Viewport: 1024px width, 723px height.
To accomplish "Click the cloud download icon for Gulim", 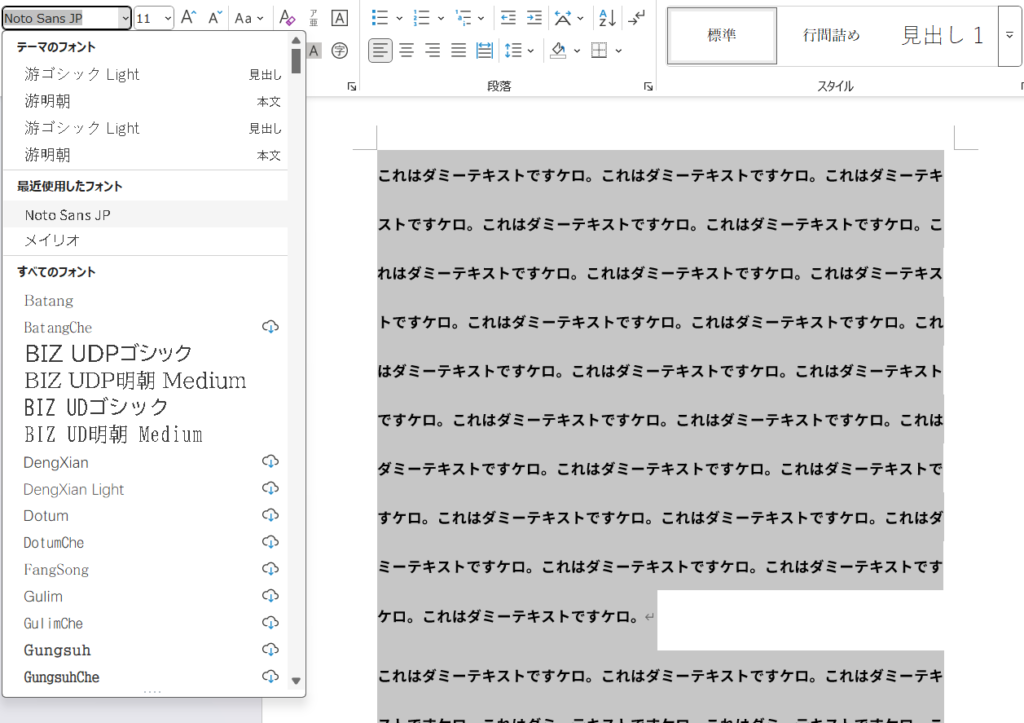I will coord(270,596).
